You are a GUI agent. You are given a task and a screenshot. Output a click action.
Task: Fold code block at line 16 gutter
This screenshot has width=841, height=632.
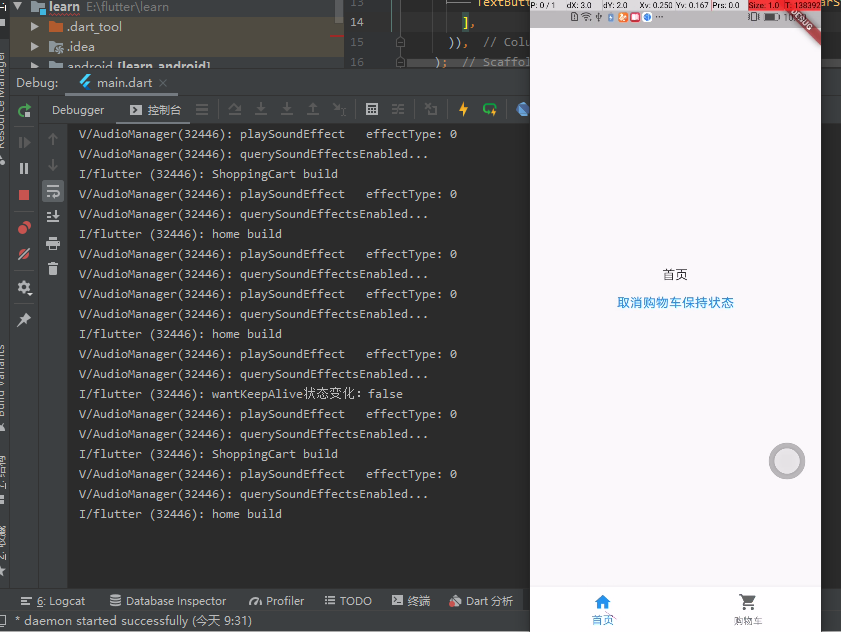[x=400, y=62]
